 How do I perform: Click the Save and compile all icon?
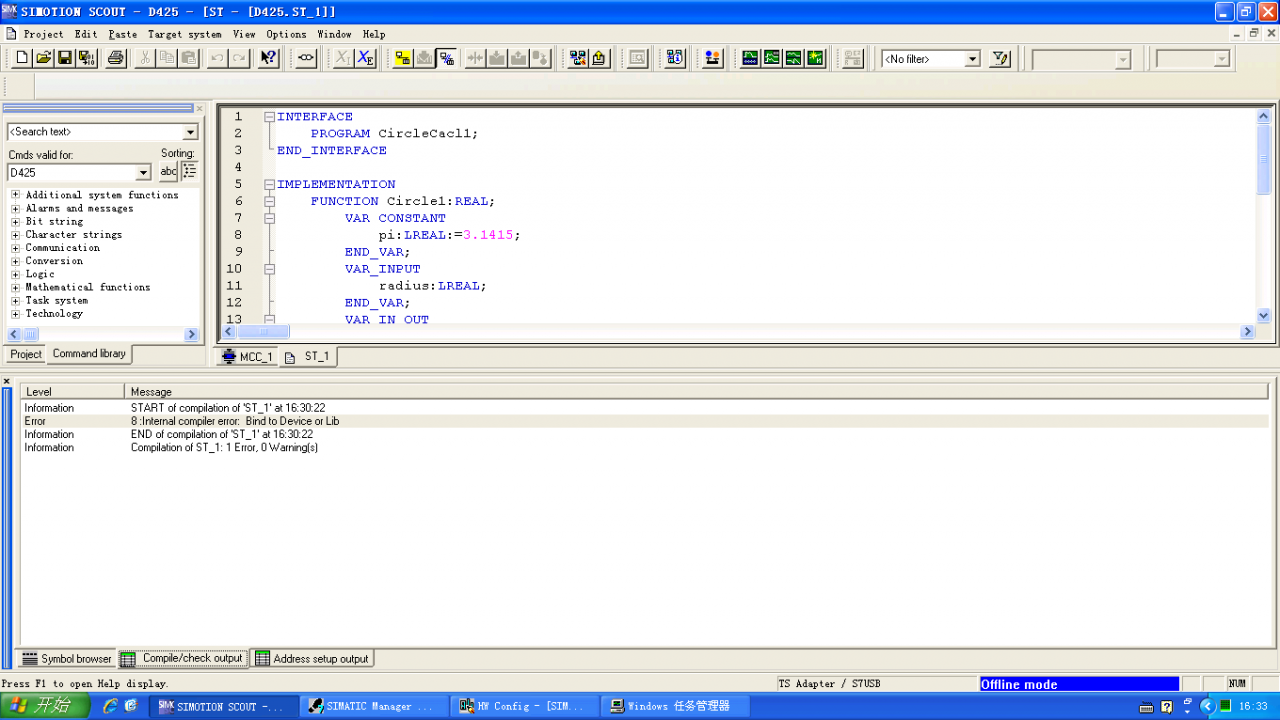(x=87, y=58)
